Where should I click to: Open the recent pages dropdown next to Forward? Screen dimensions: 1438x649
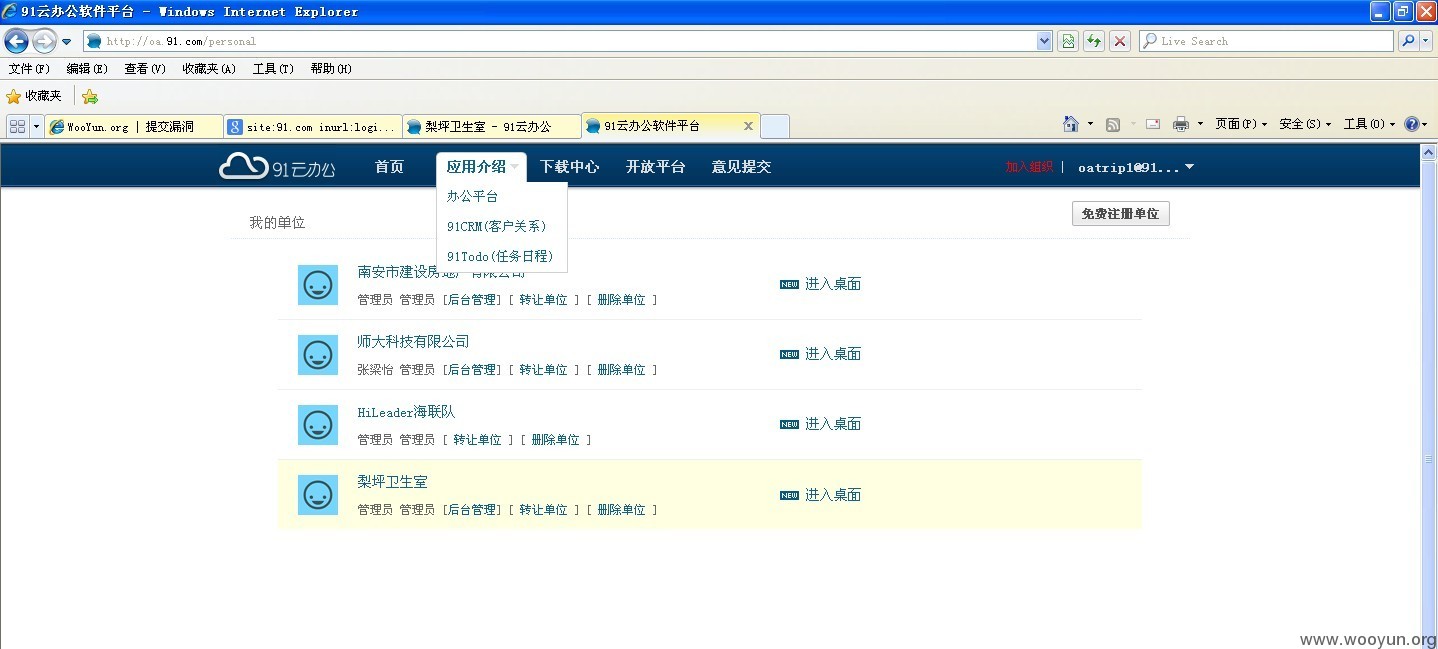click(x=66, y=42)
